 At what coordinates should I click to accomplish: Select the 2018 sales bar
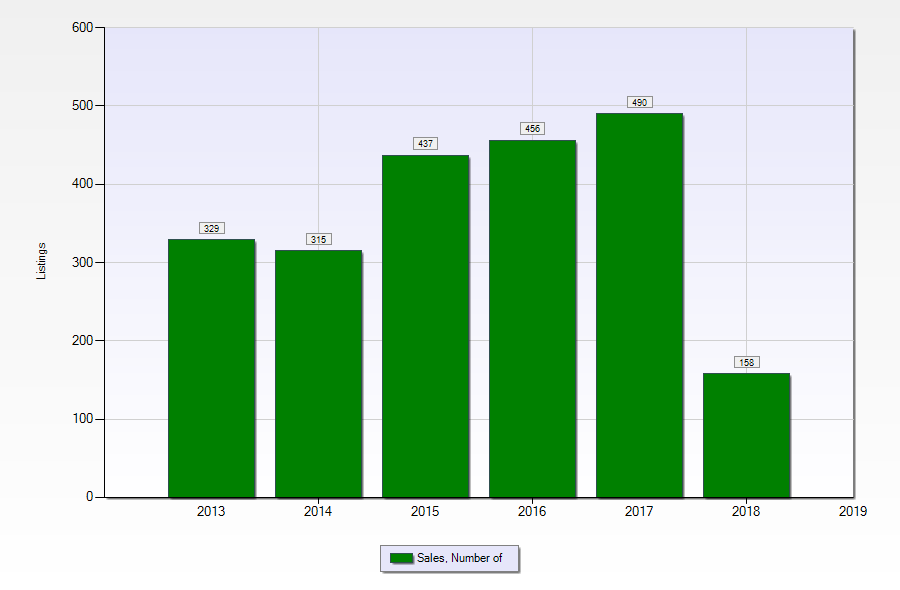pyautogui.click(x=746, y=435)
